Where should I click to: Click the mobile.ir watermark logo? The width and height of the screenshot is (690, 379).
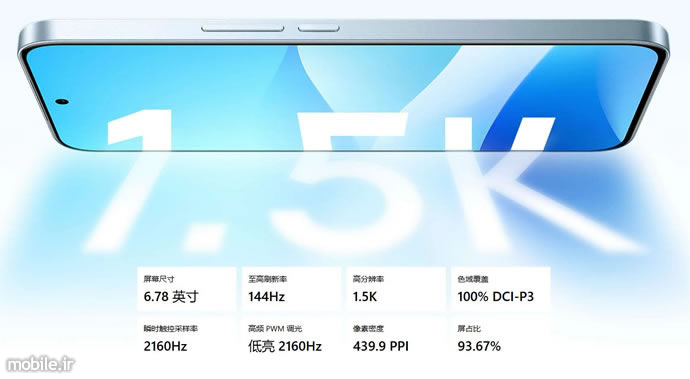40,364
